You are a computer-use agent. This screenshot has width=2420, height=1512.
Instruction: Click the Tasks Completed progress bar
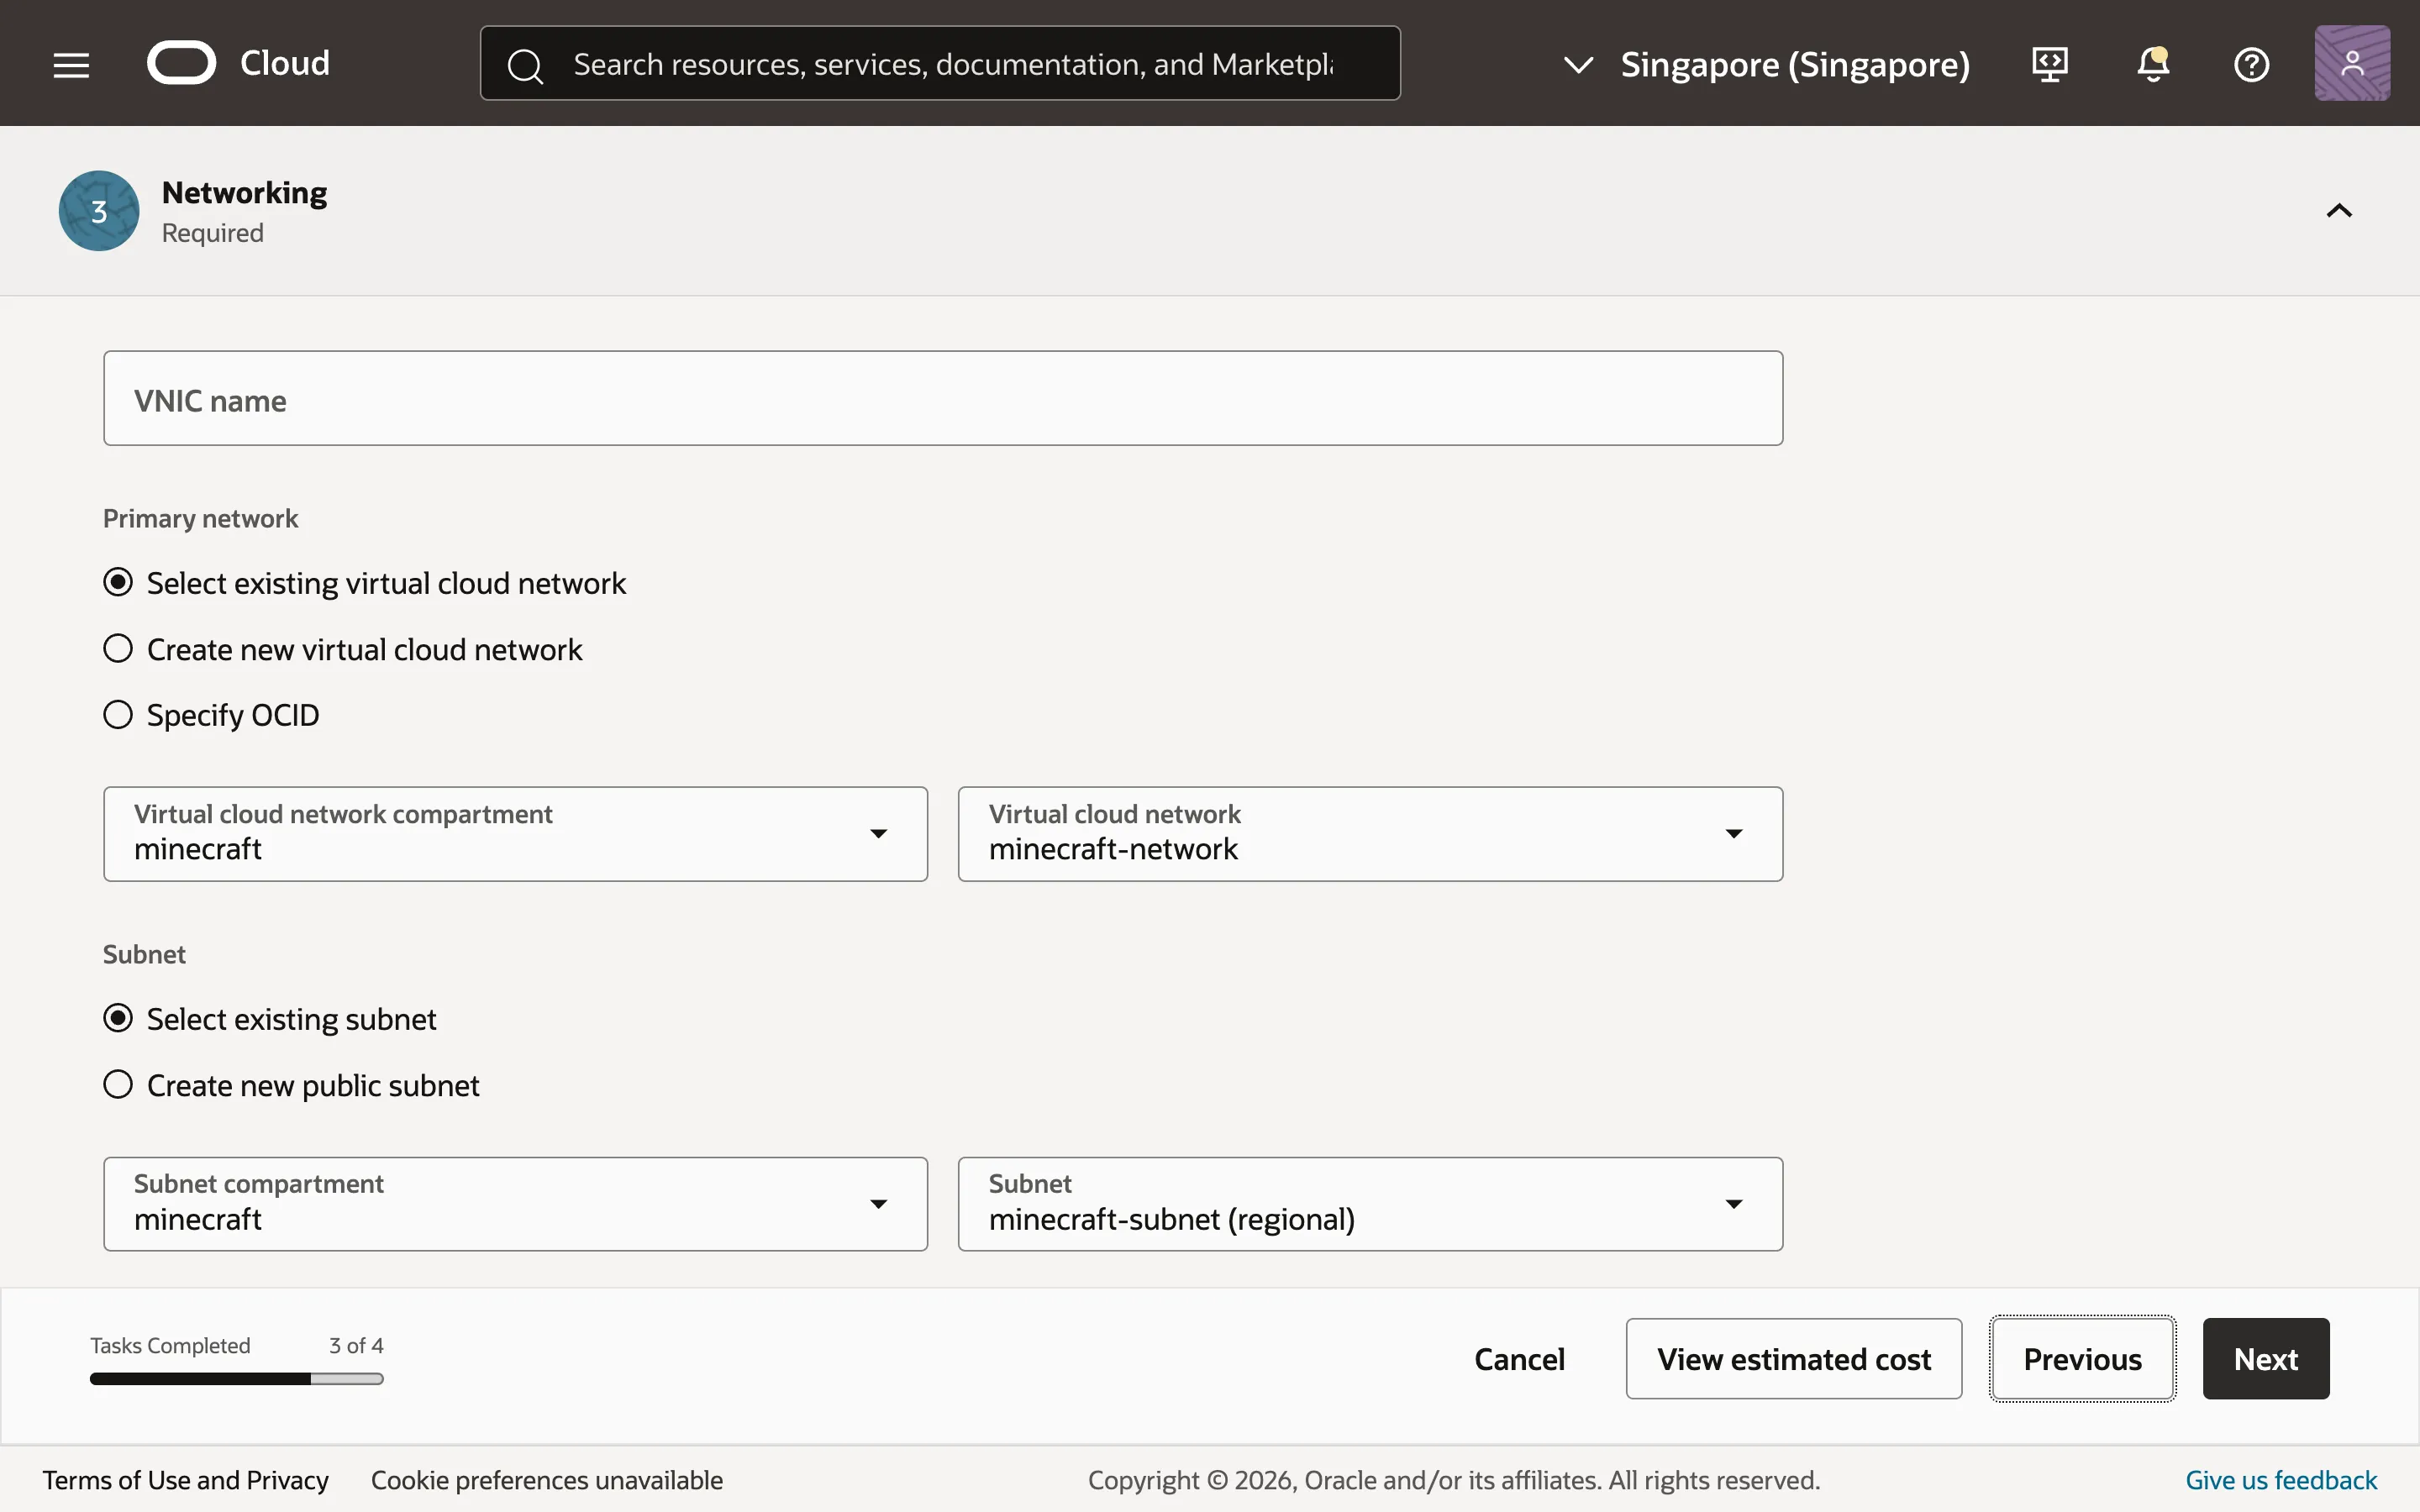[x=236, y=1378]
